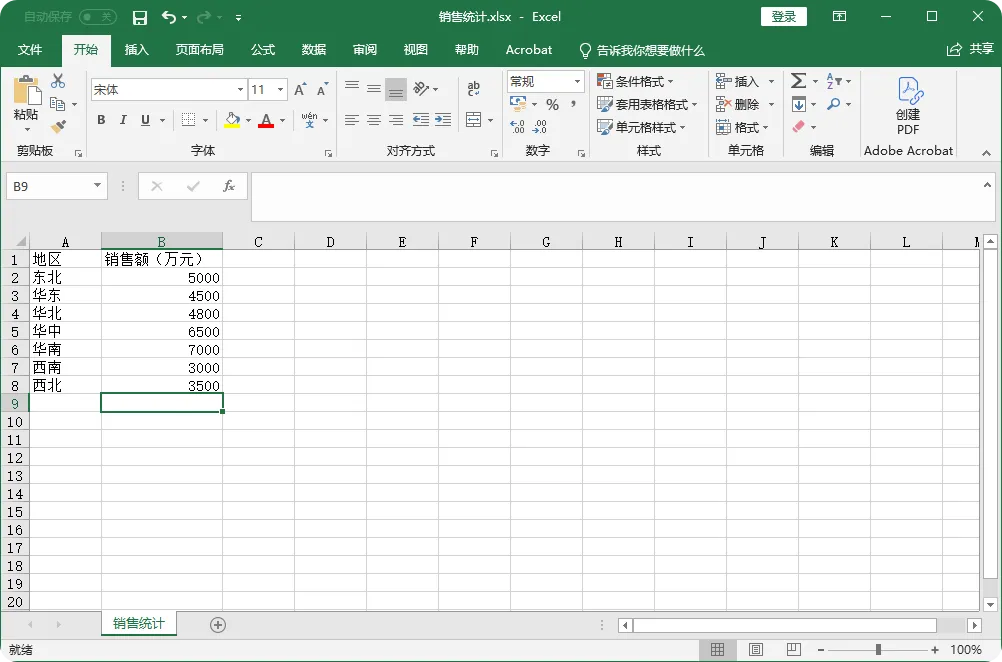The height and width of the screenshot is (662, 1002).
Task: Increase decimal places icon
Action: 518,127
